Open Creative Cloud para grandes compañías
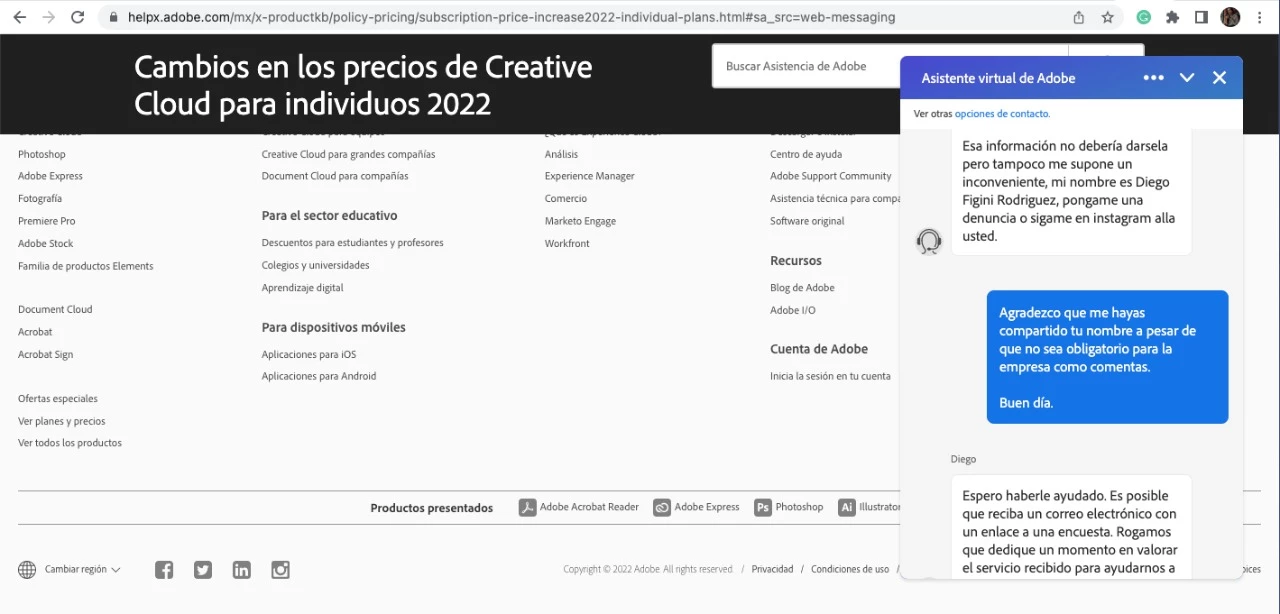This screenshot has height=614, width=1280. (x=348, y=154)
